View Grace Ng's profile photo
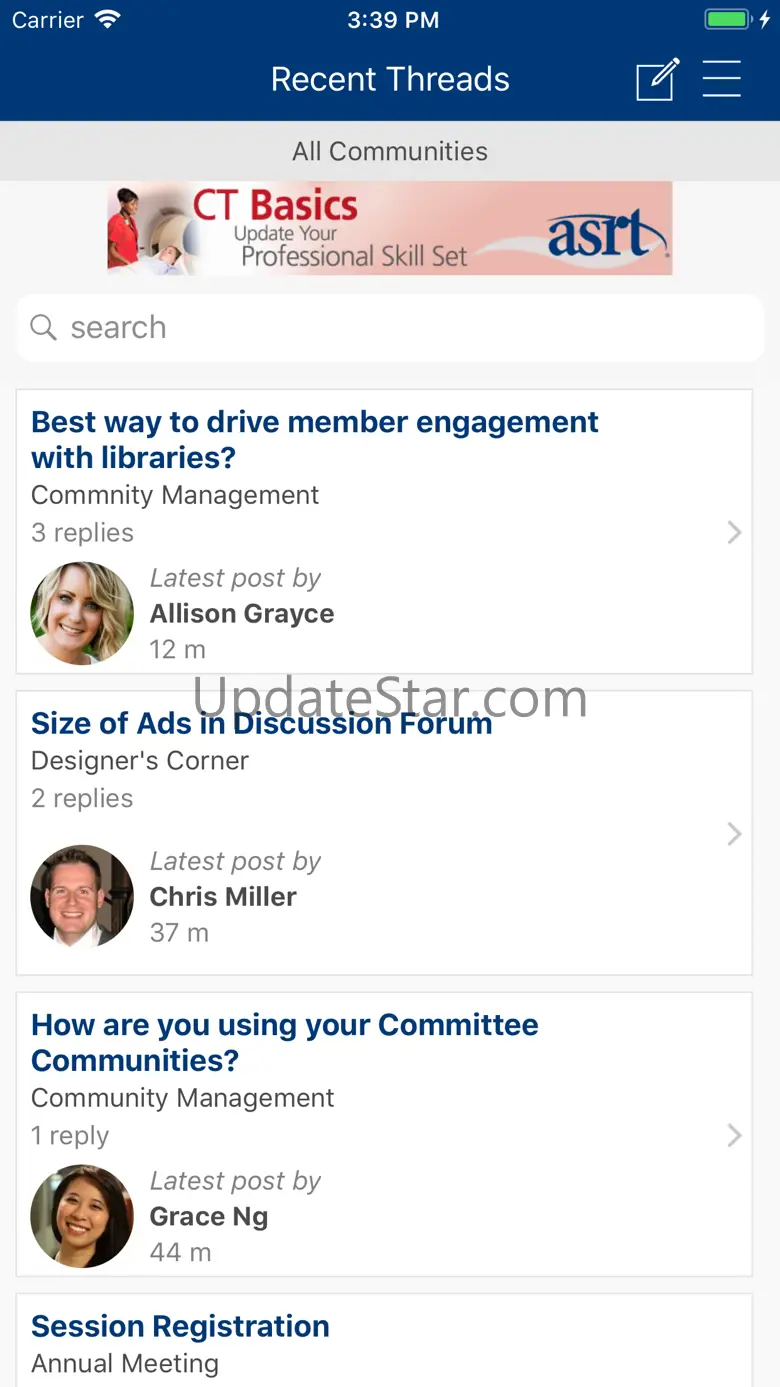Viewport: 780px width, 1387px height. [x=82, y=1216]
